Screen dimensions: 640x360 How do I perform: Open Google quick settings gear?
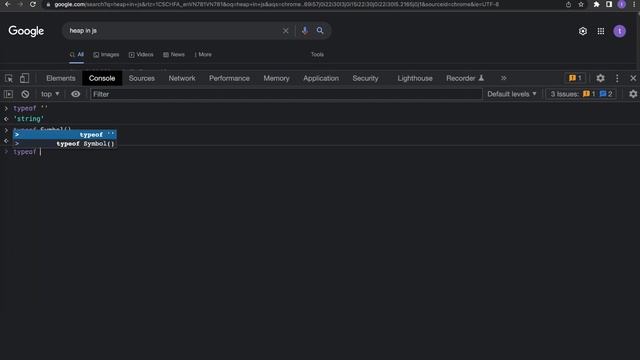(x=583, y=31)
